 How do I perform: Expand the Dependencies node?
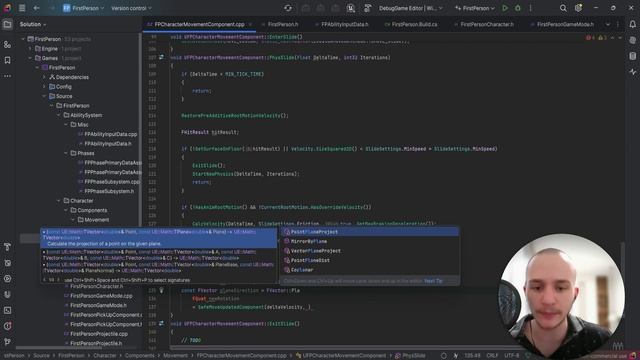[44, 77]
